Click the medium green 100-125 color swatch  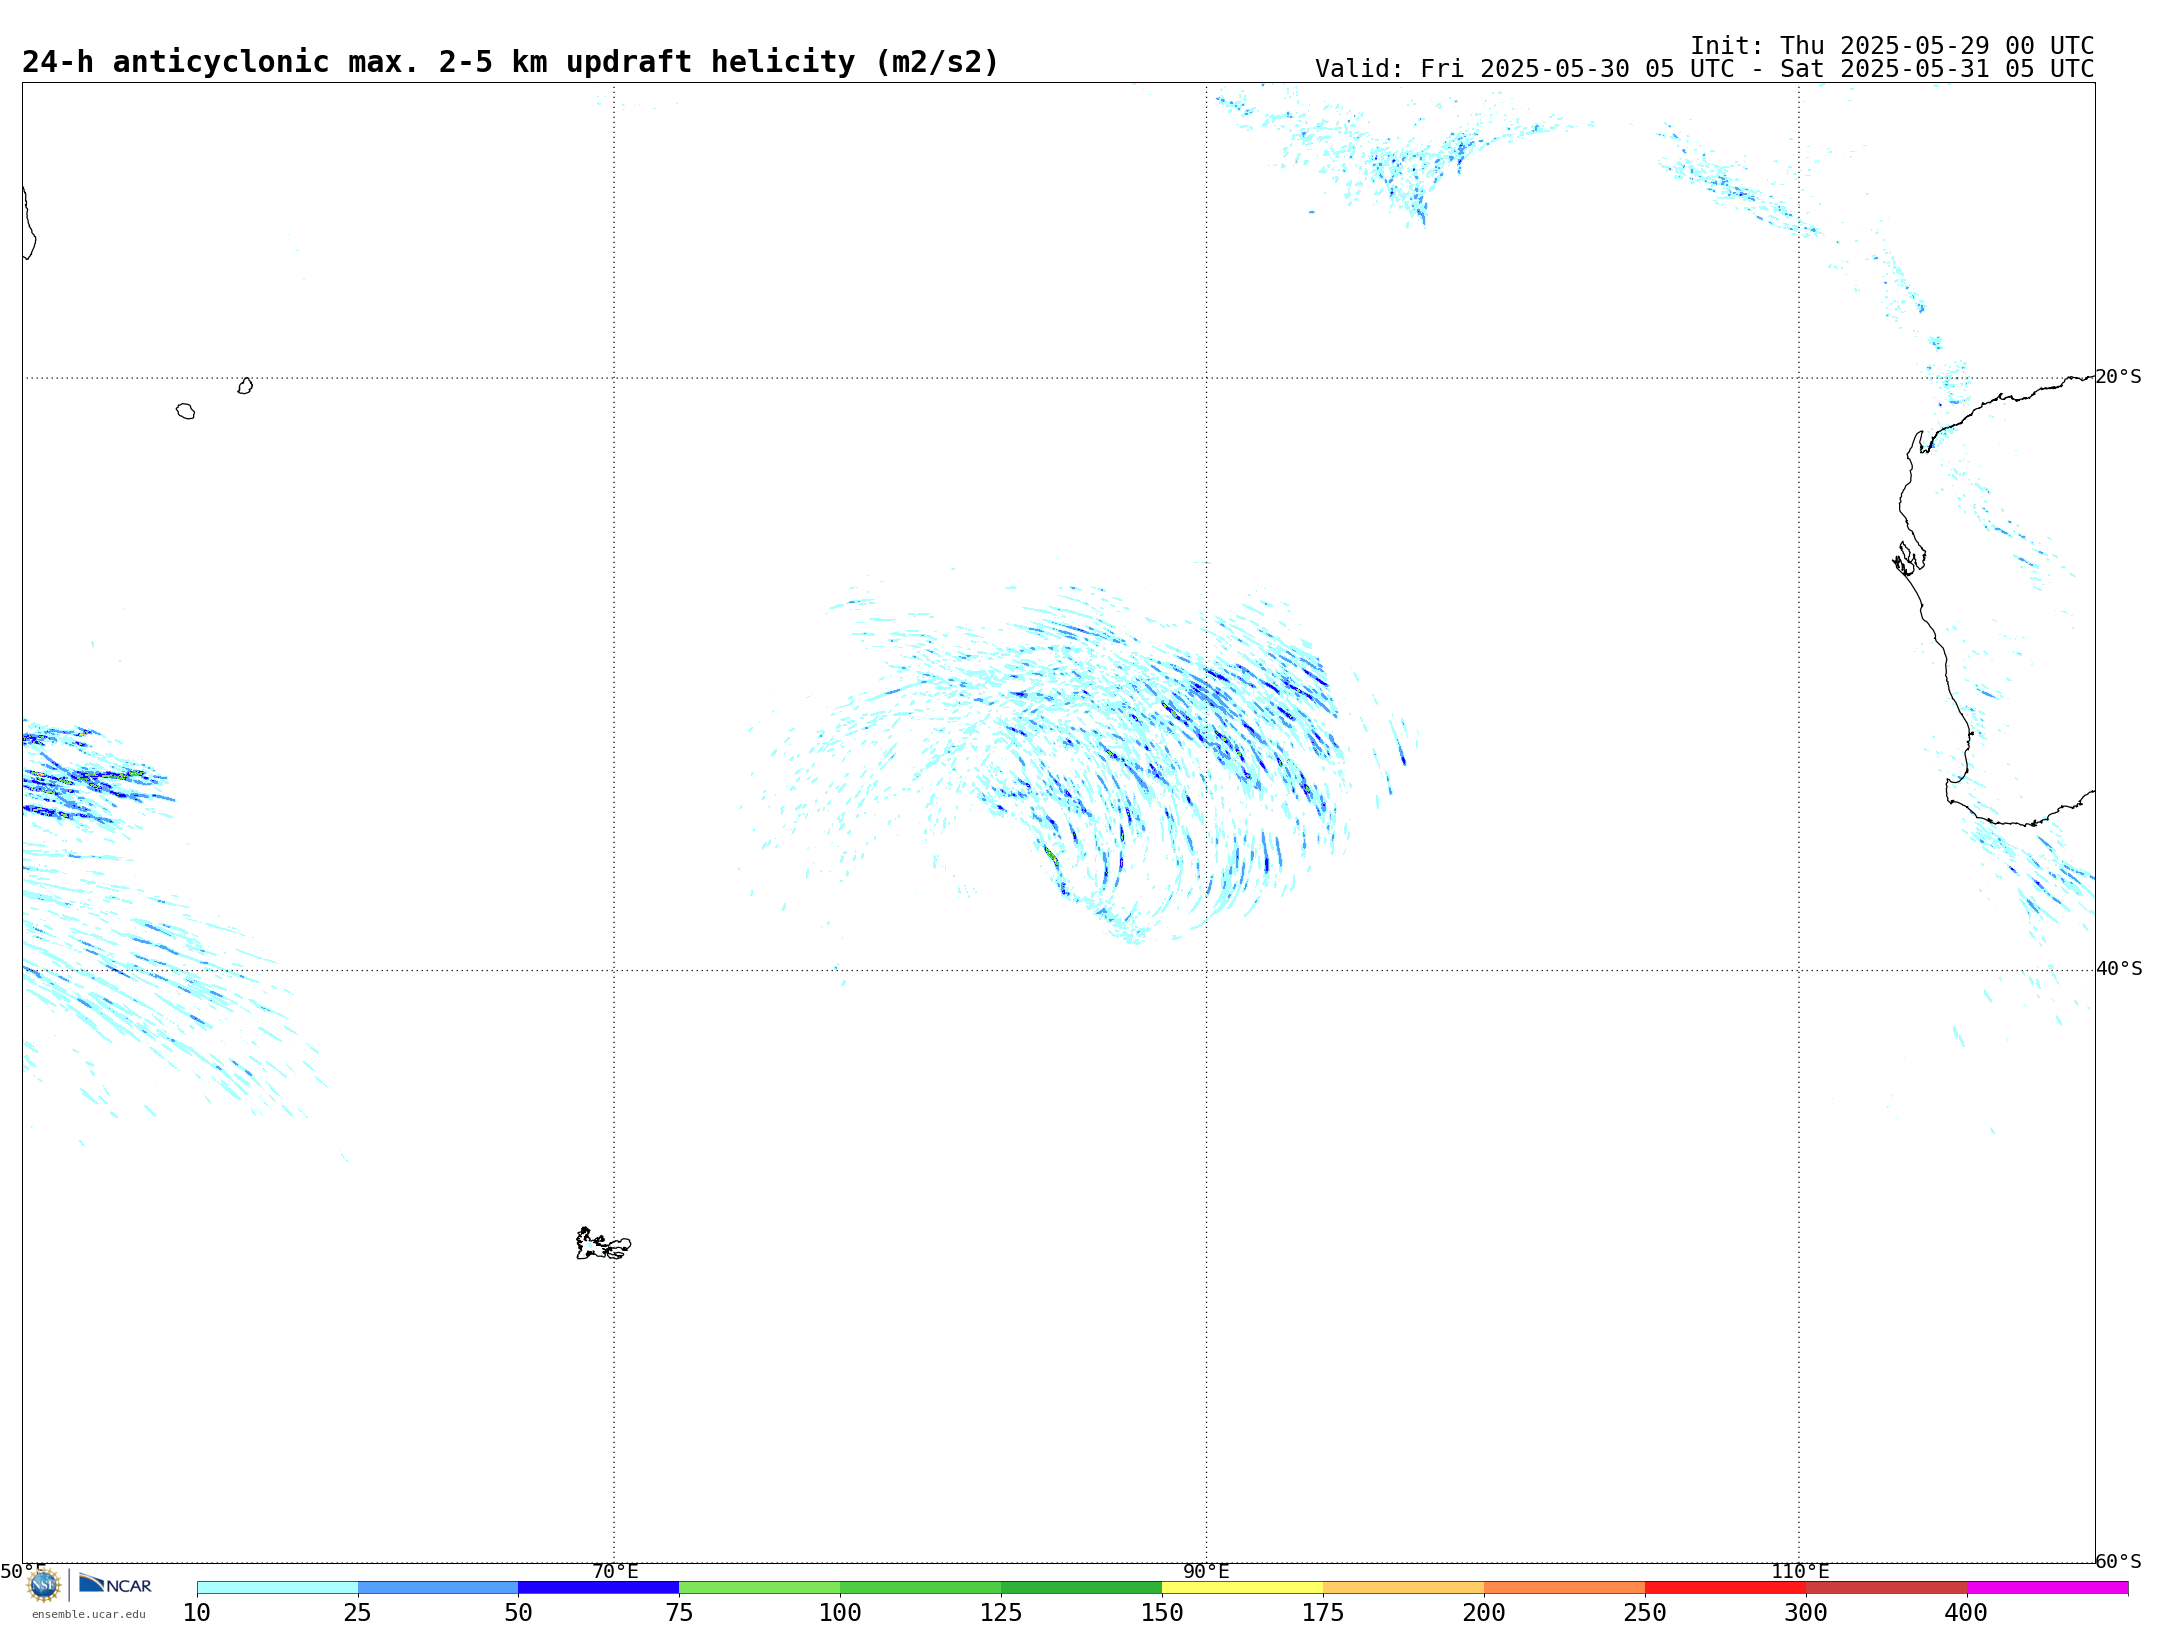(921, 1587)
